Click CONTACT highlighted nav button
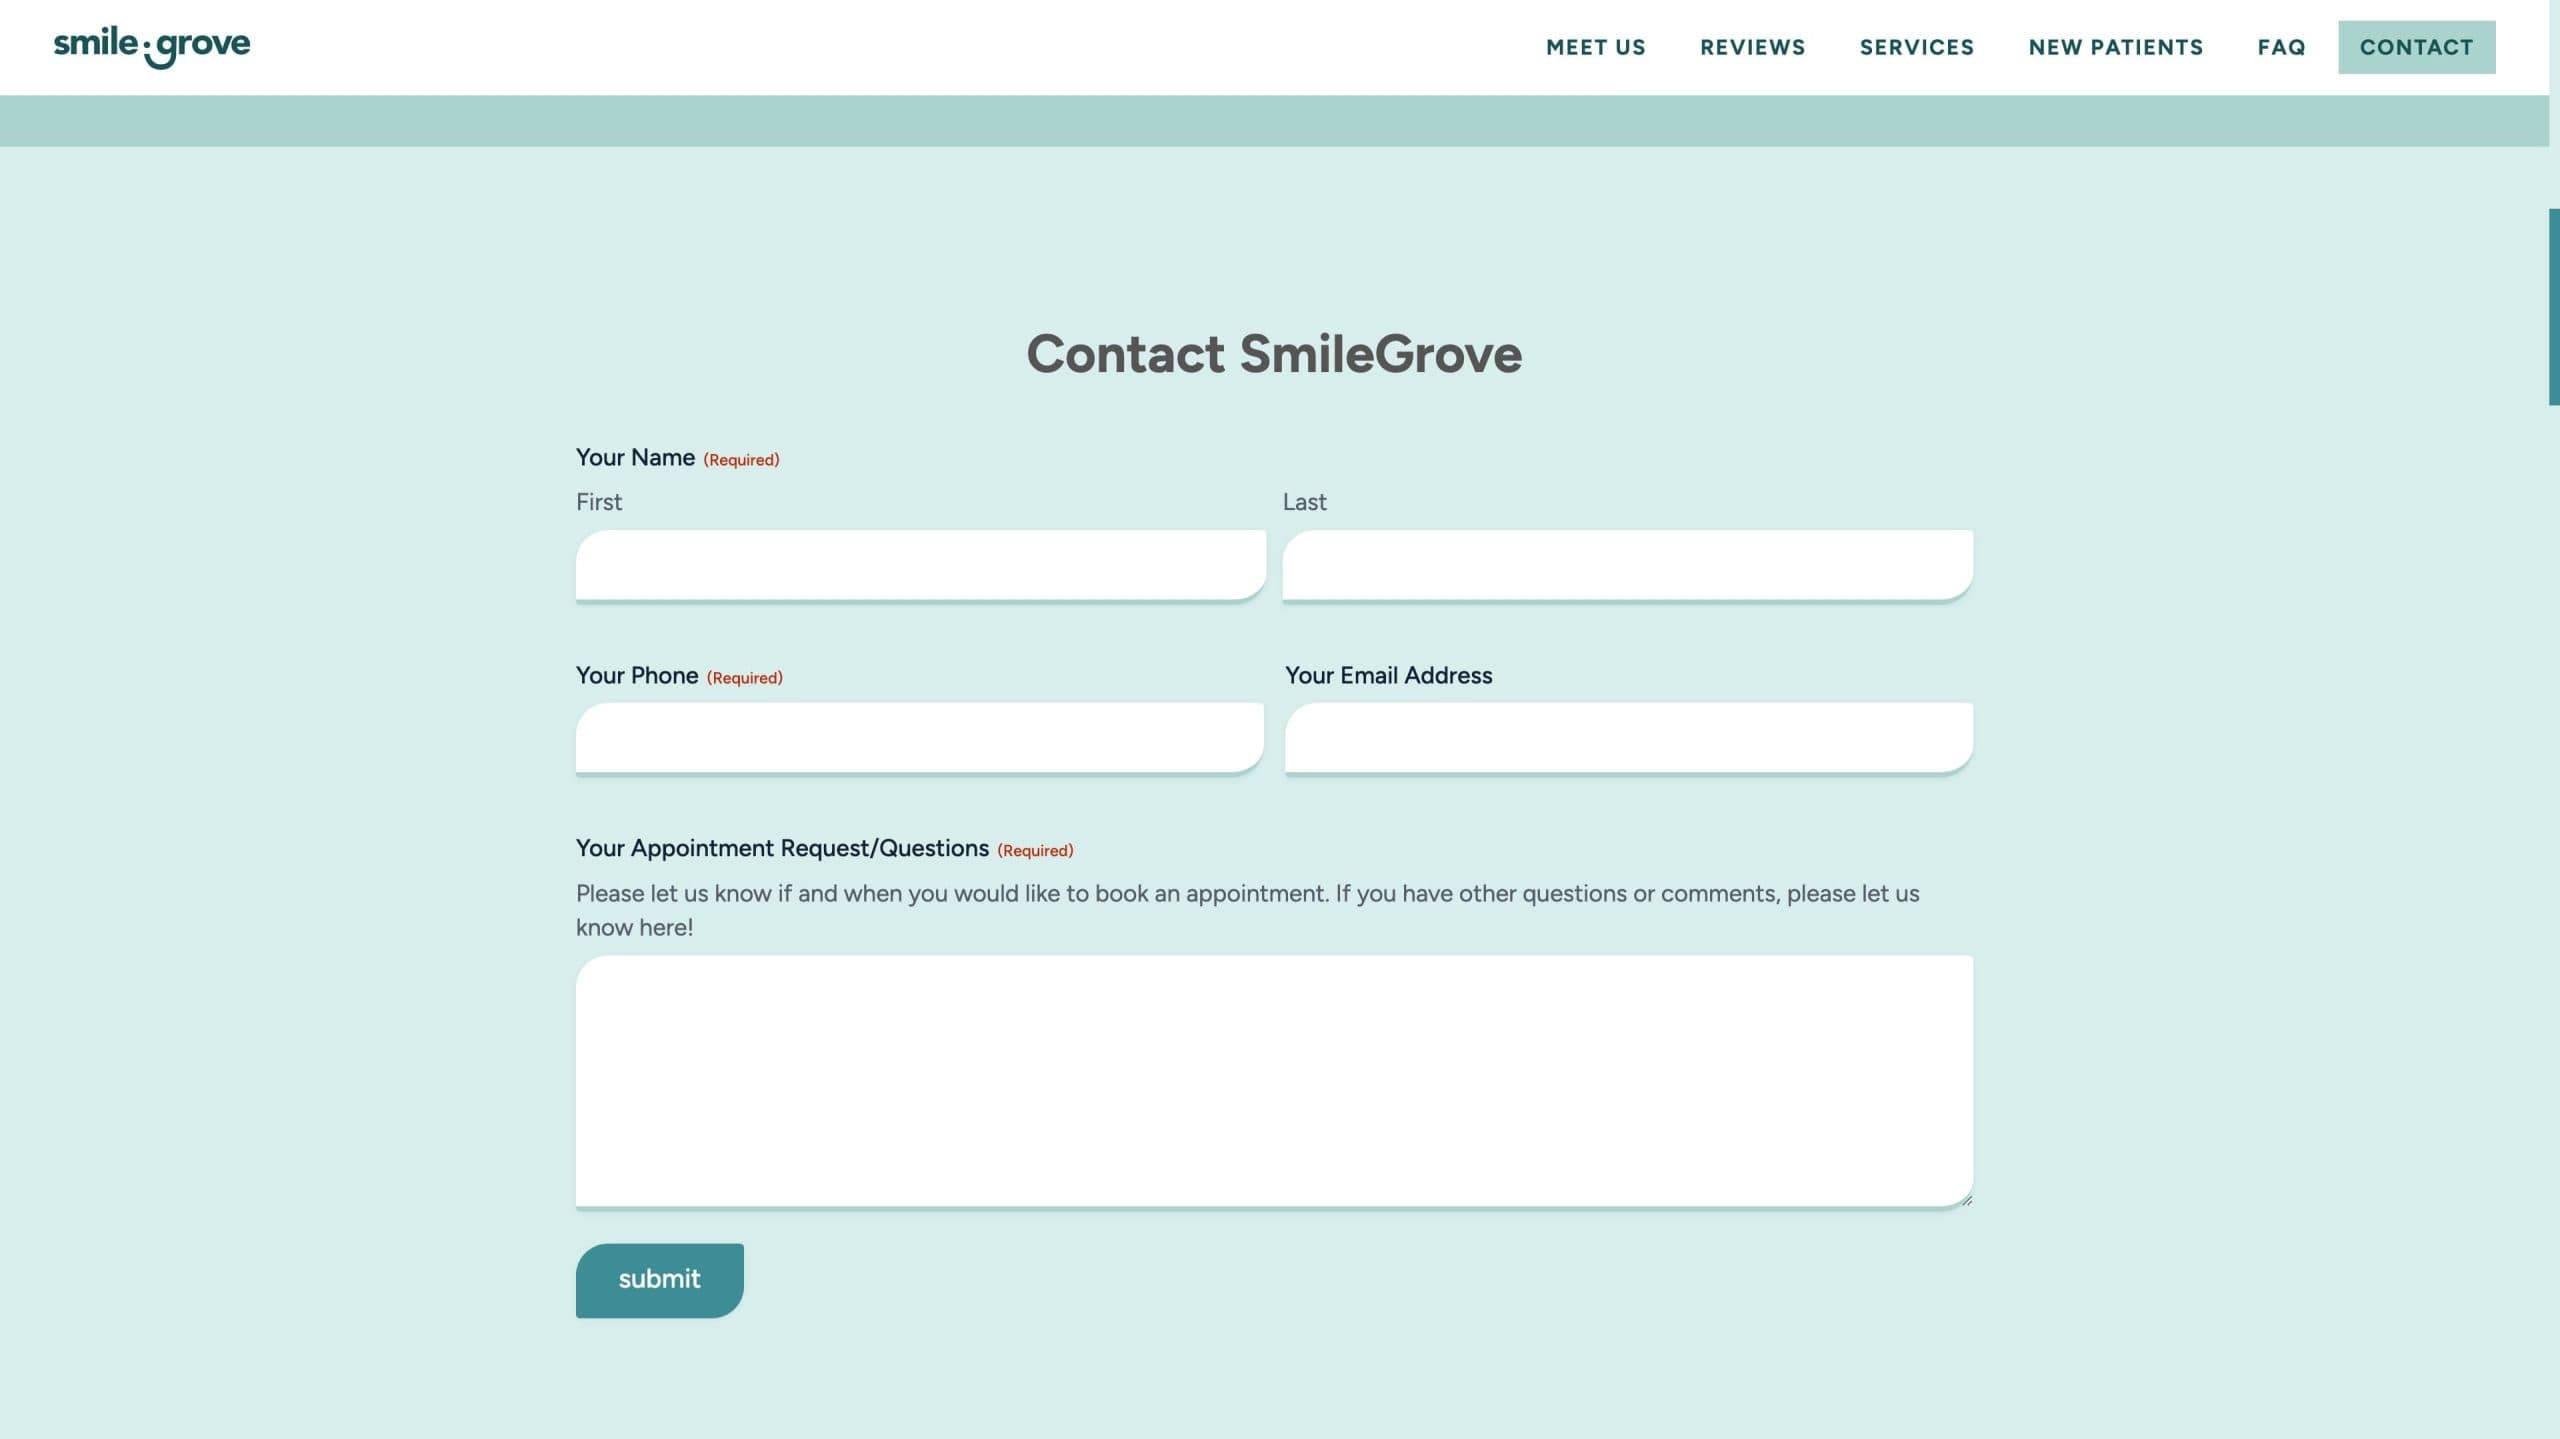2560x1439 pixels. [2418, 47]
